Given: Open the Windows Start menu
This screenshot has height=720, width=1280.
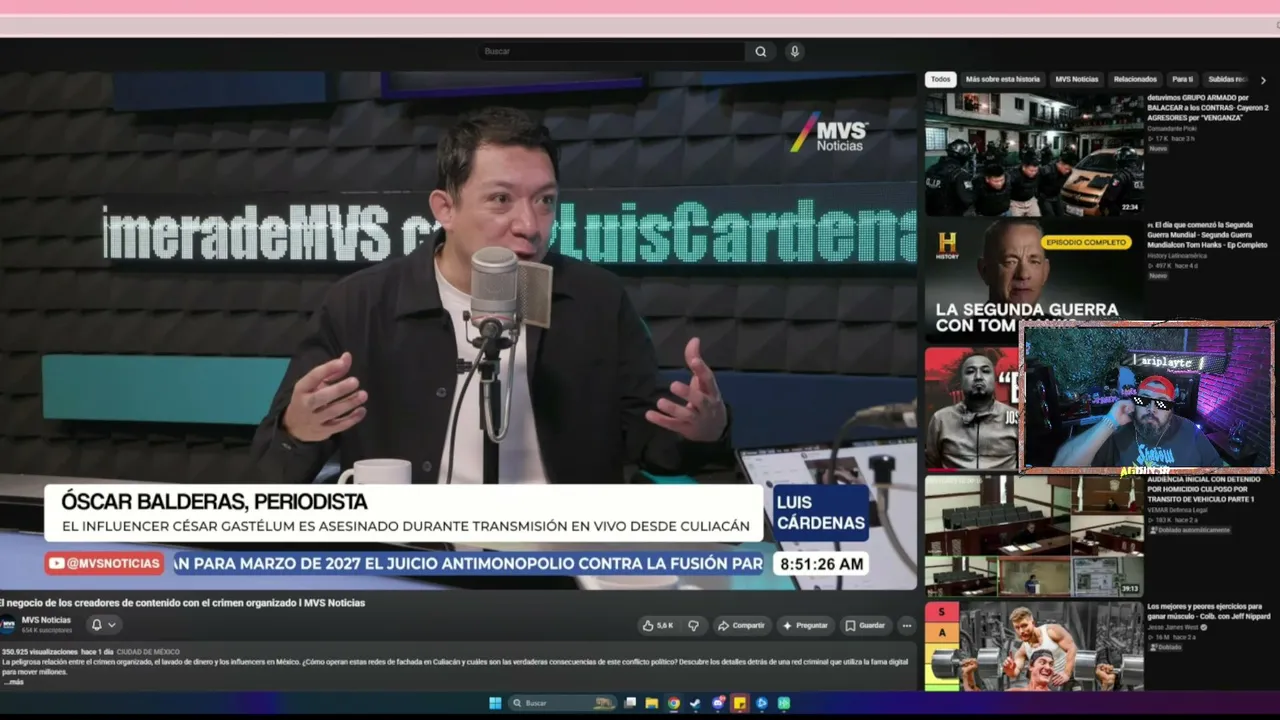Looking at the screenshot, I should point(495,703).
